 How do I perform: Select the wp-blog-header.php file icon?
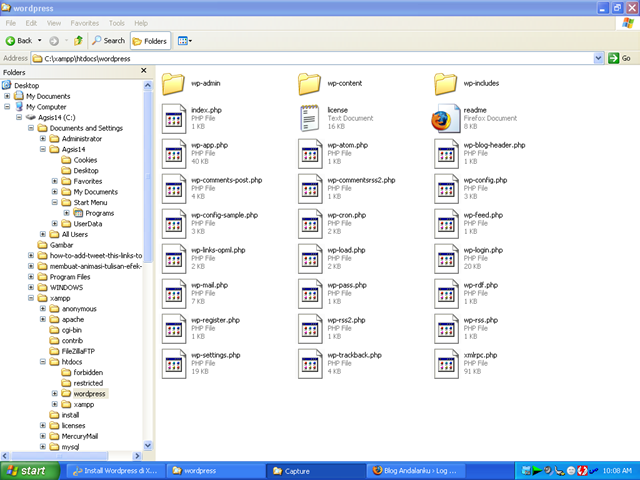tap(447, 153)
